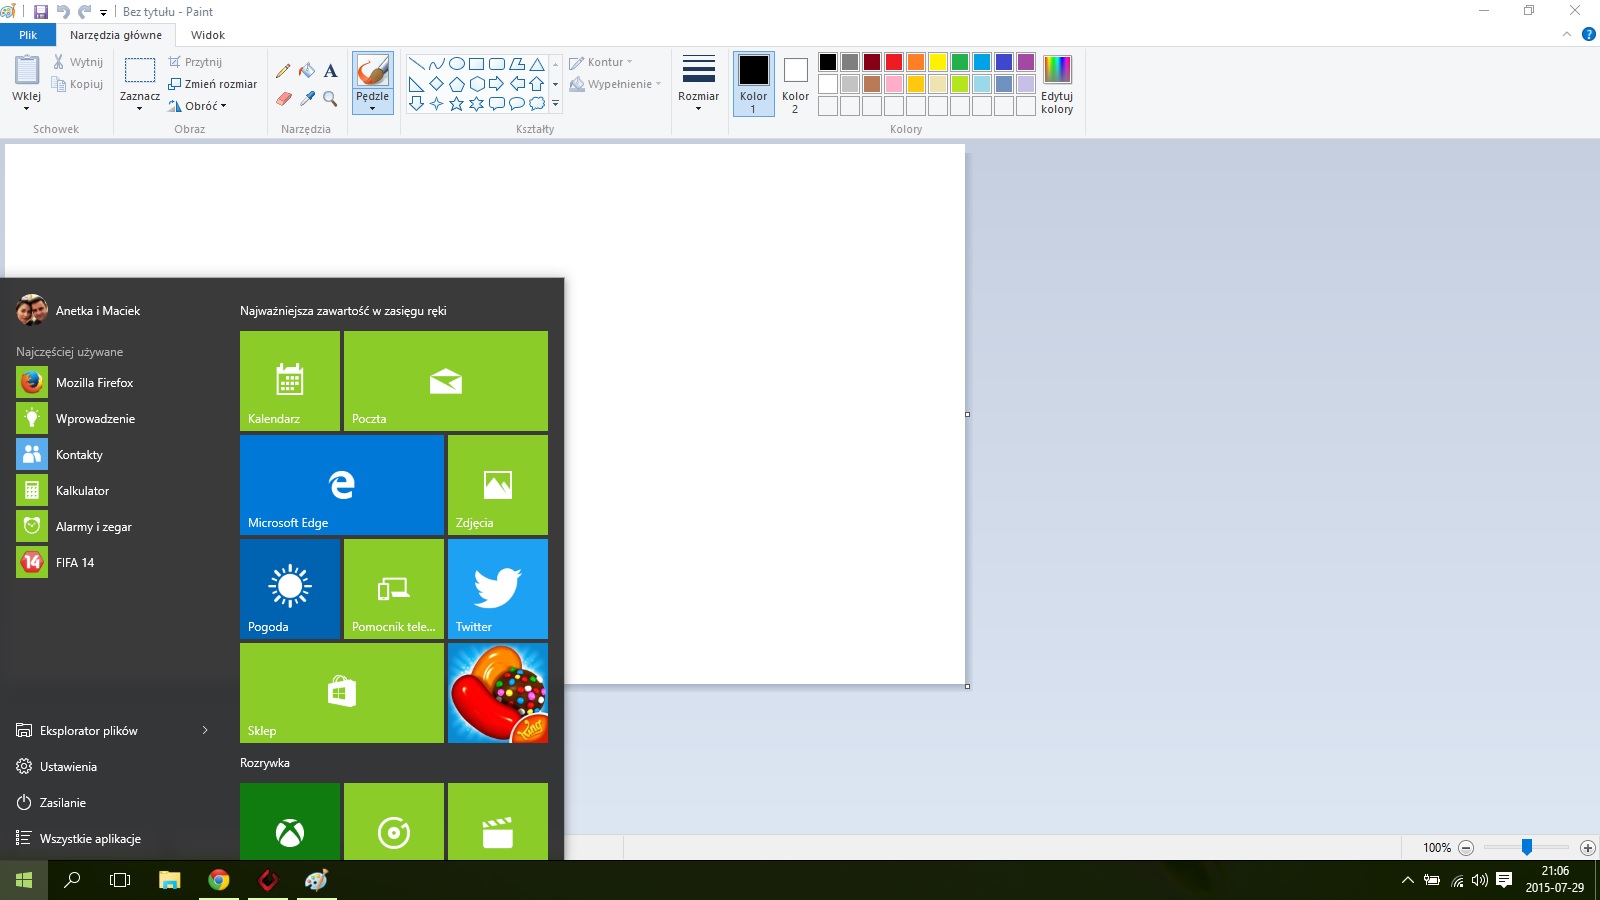Expand the shapes gallery more arrow

(555, 104)
